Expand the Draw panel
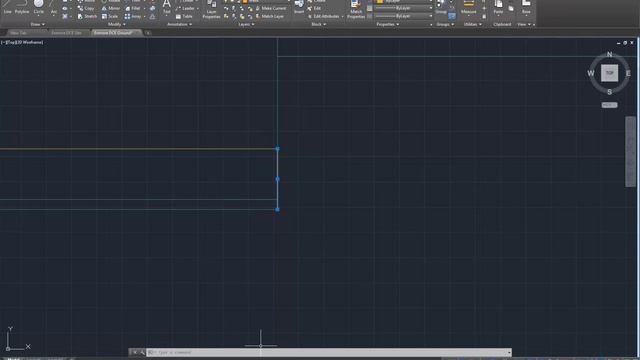640x360 pixels. (38, 24)
